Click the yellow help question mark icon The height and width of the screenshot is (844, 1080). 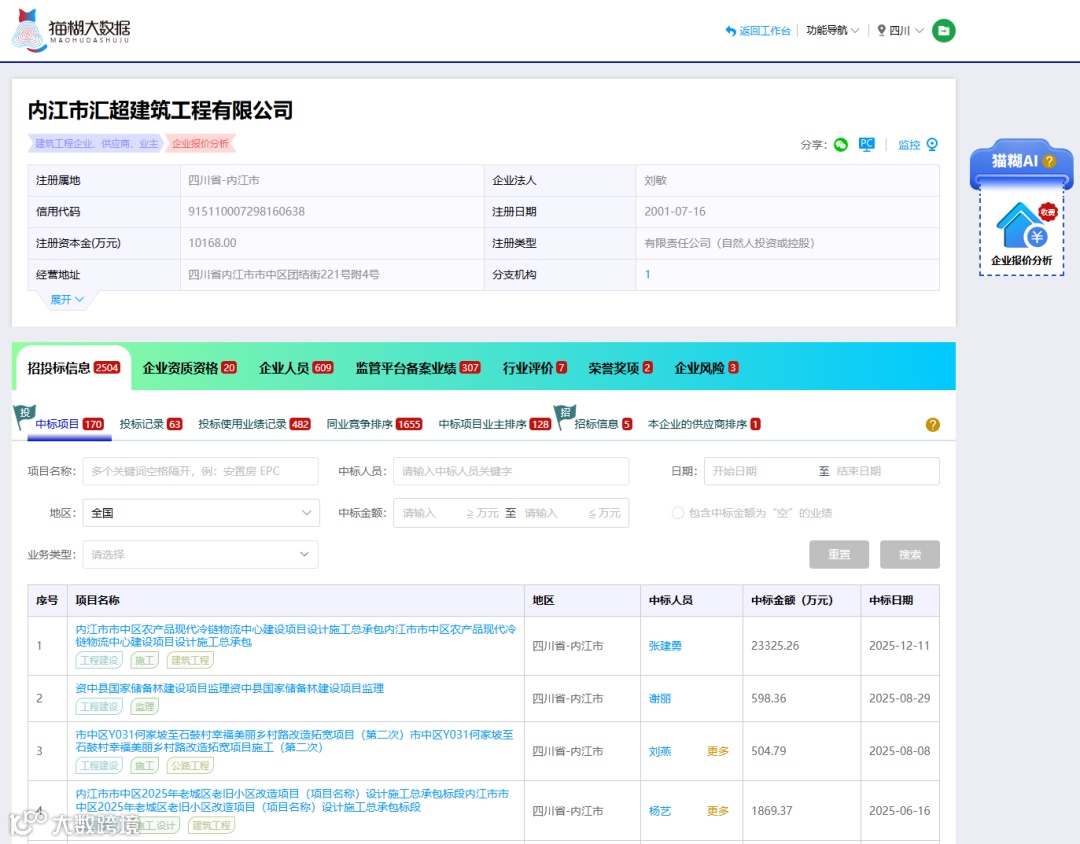click(932, 424)
